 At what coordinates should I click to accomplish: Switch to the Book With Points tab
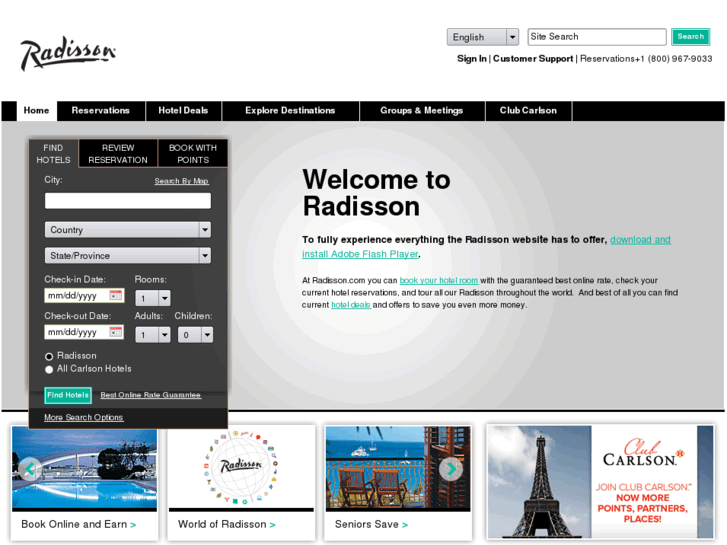(x=193, y=154)
